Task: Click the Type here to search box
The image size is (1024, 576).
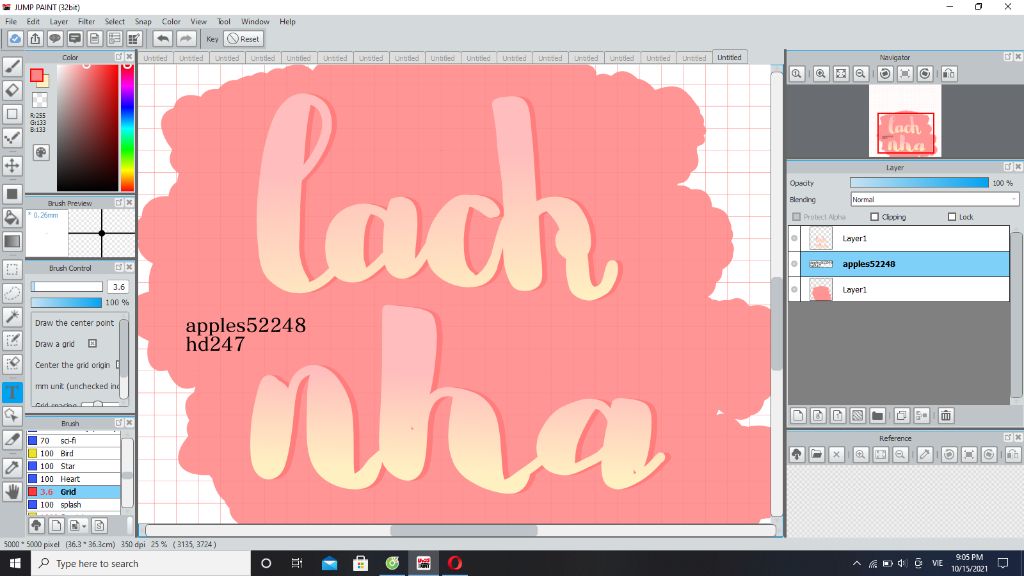Action: 140,563
